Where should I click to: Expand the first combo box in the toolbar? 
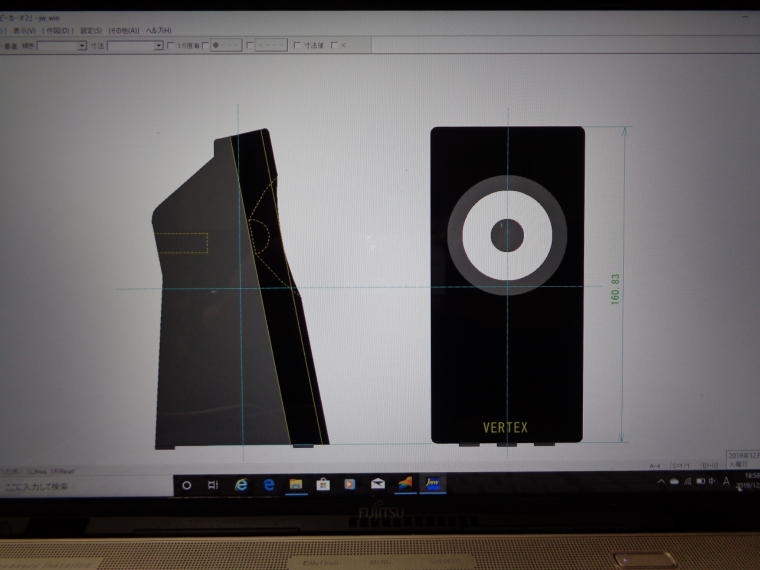click(x=81, y=45)
